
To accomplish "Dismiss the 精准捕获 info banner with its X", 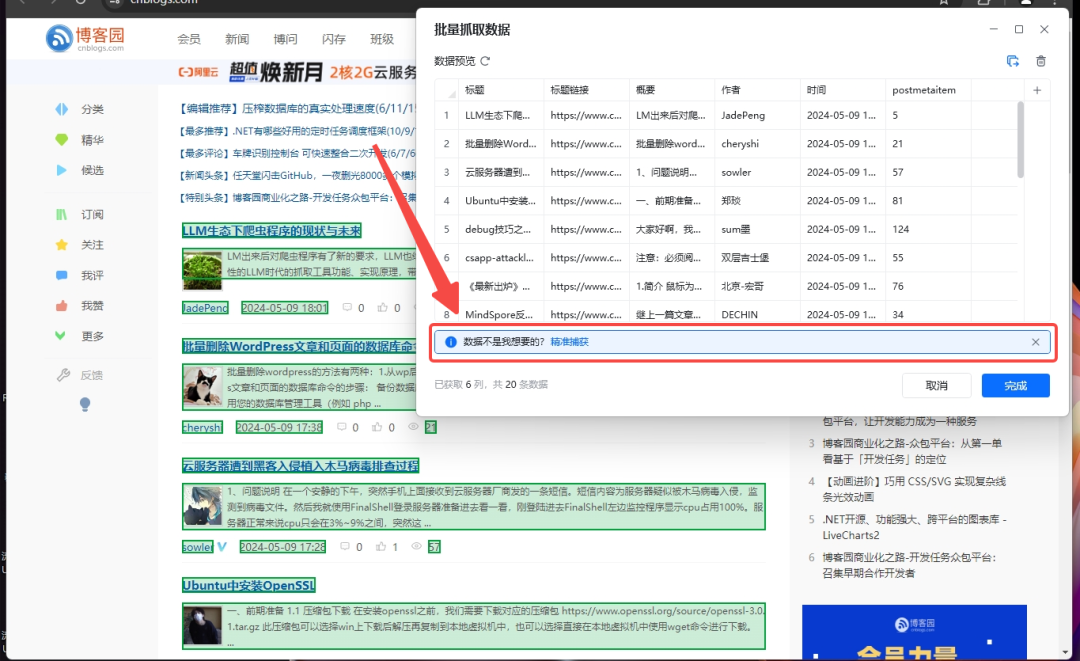I will (x=1036, y=342).
